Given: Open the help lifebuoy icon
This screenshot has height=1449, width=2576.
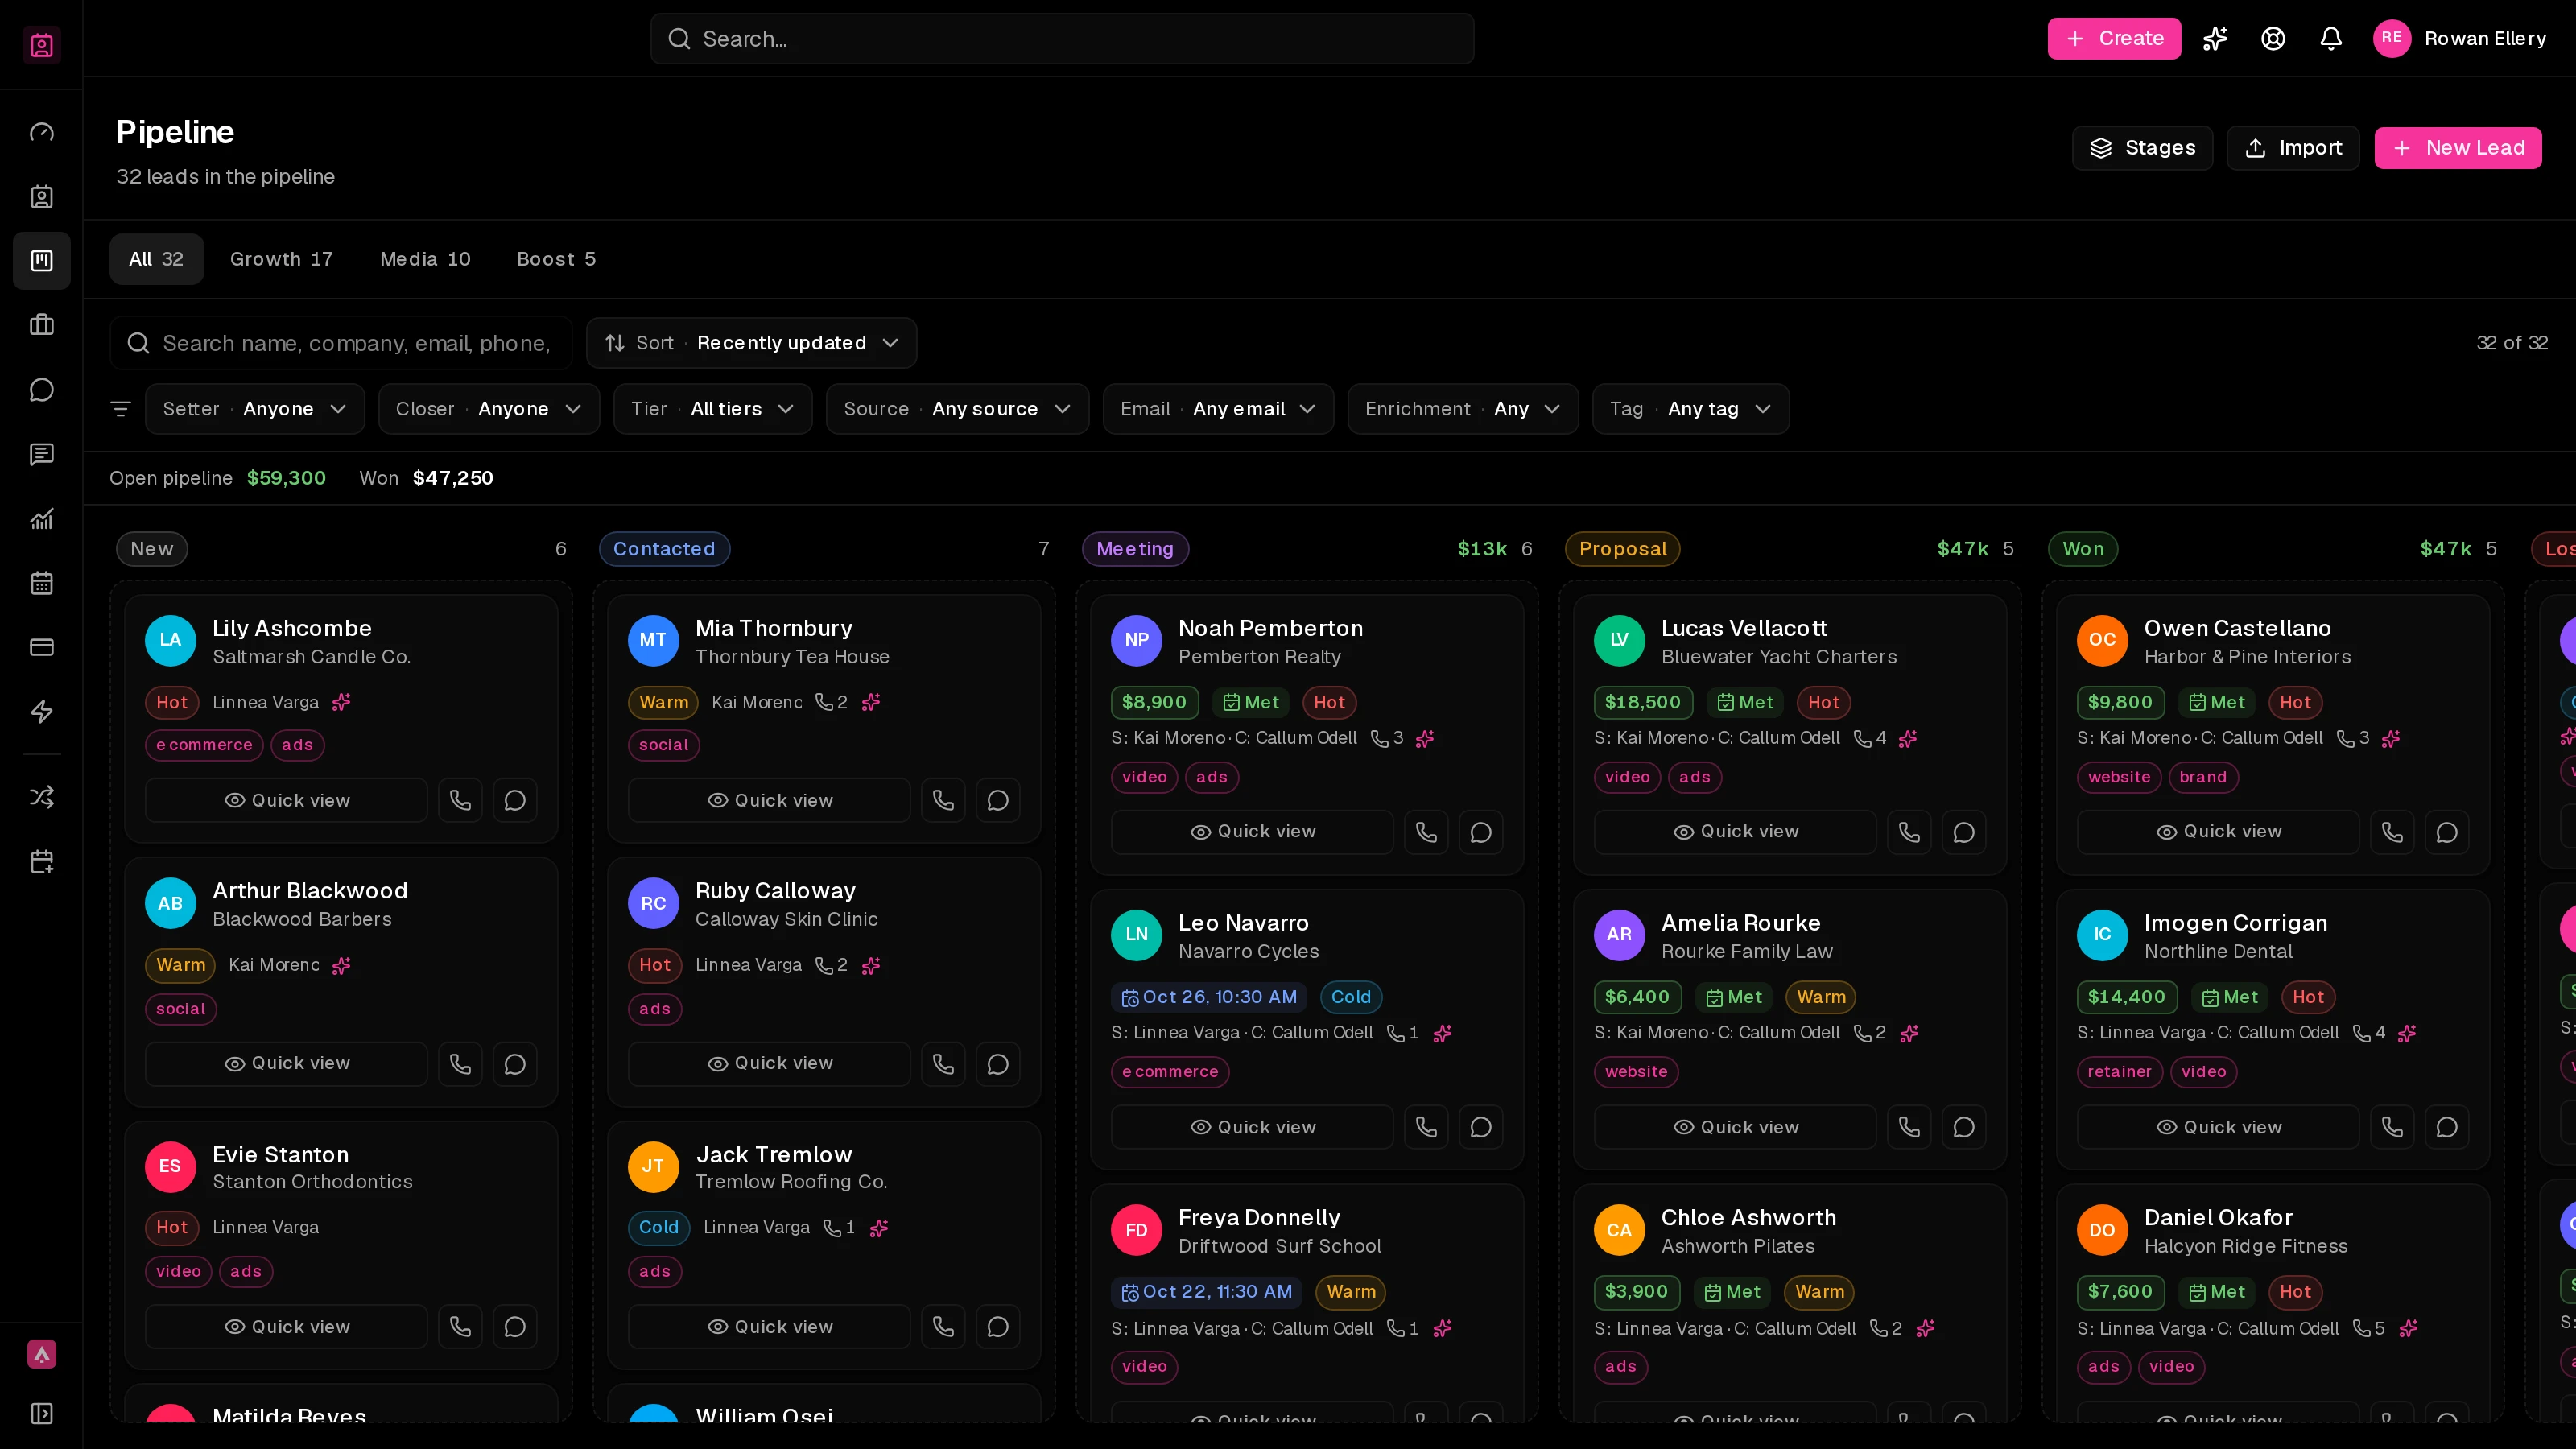Looking at the screenshot, I should 2273,38.
